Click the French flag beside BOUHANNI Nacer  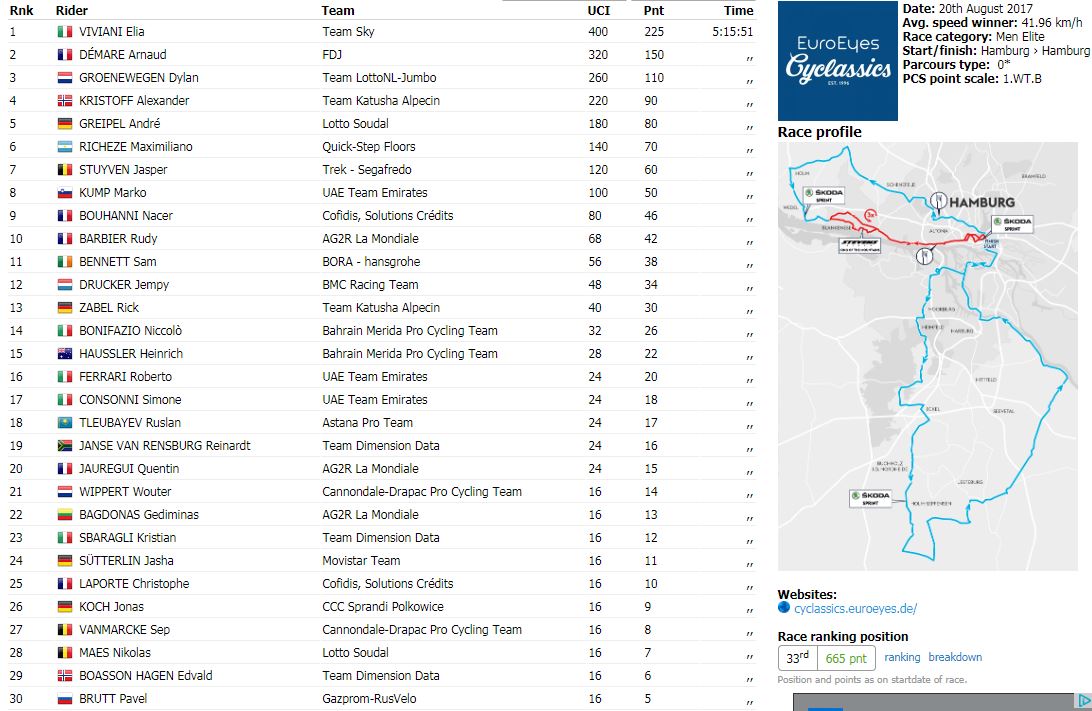[65, 215]
